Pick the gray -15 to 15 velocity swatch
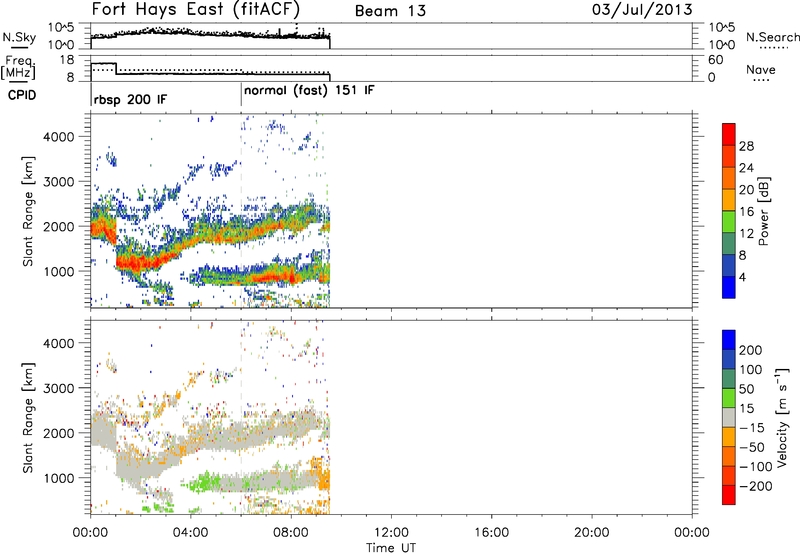This screenshot has height=554, width=800. pos(729,417)
